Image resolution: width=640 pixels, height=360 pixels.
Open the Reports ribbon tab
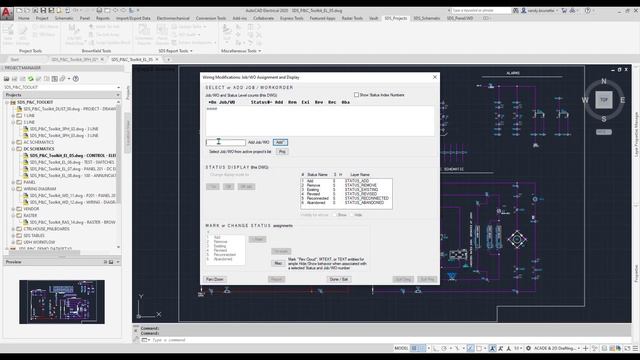coord(103,18)
